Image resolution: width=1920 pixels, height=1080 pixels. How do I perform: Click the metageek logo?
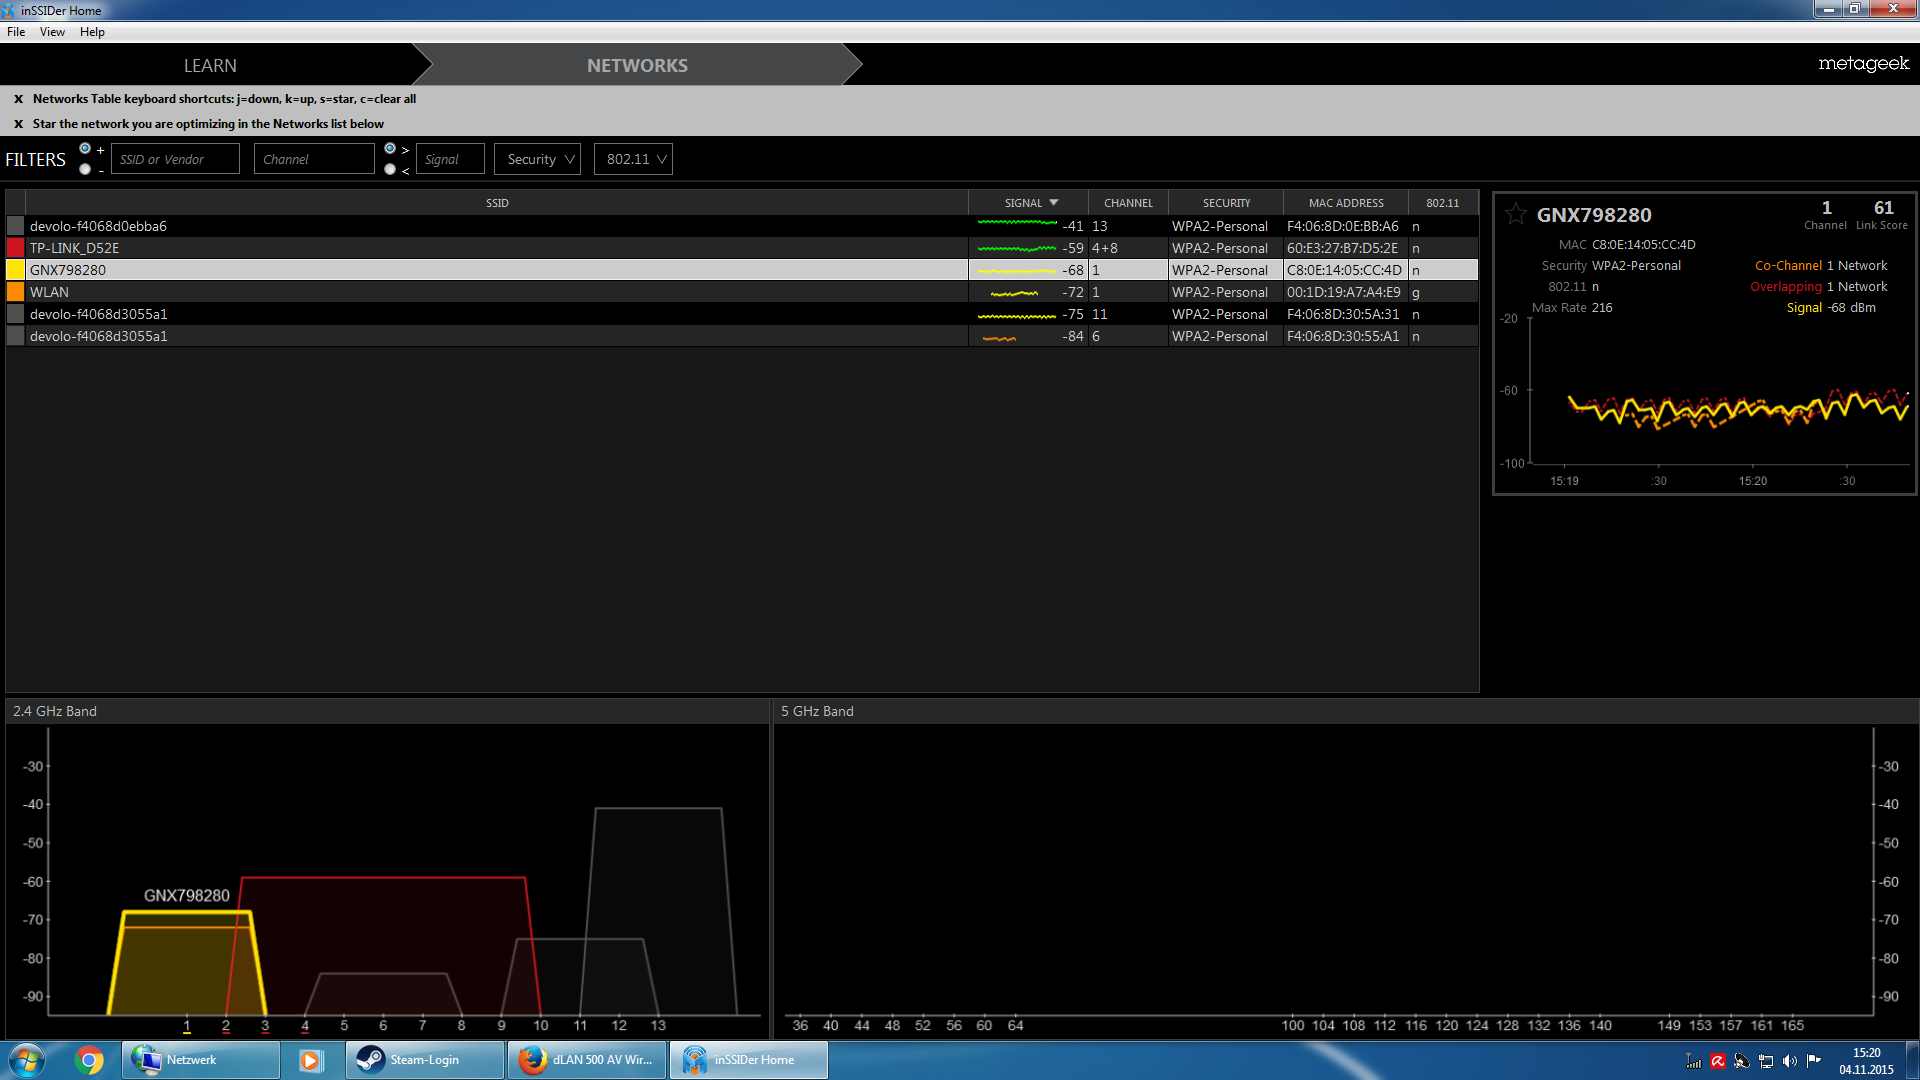tap(1863, 64)
